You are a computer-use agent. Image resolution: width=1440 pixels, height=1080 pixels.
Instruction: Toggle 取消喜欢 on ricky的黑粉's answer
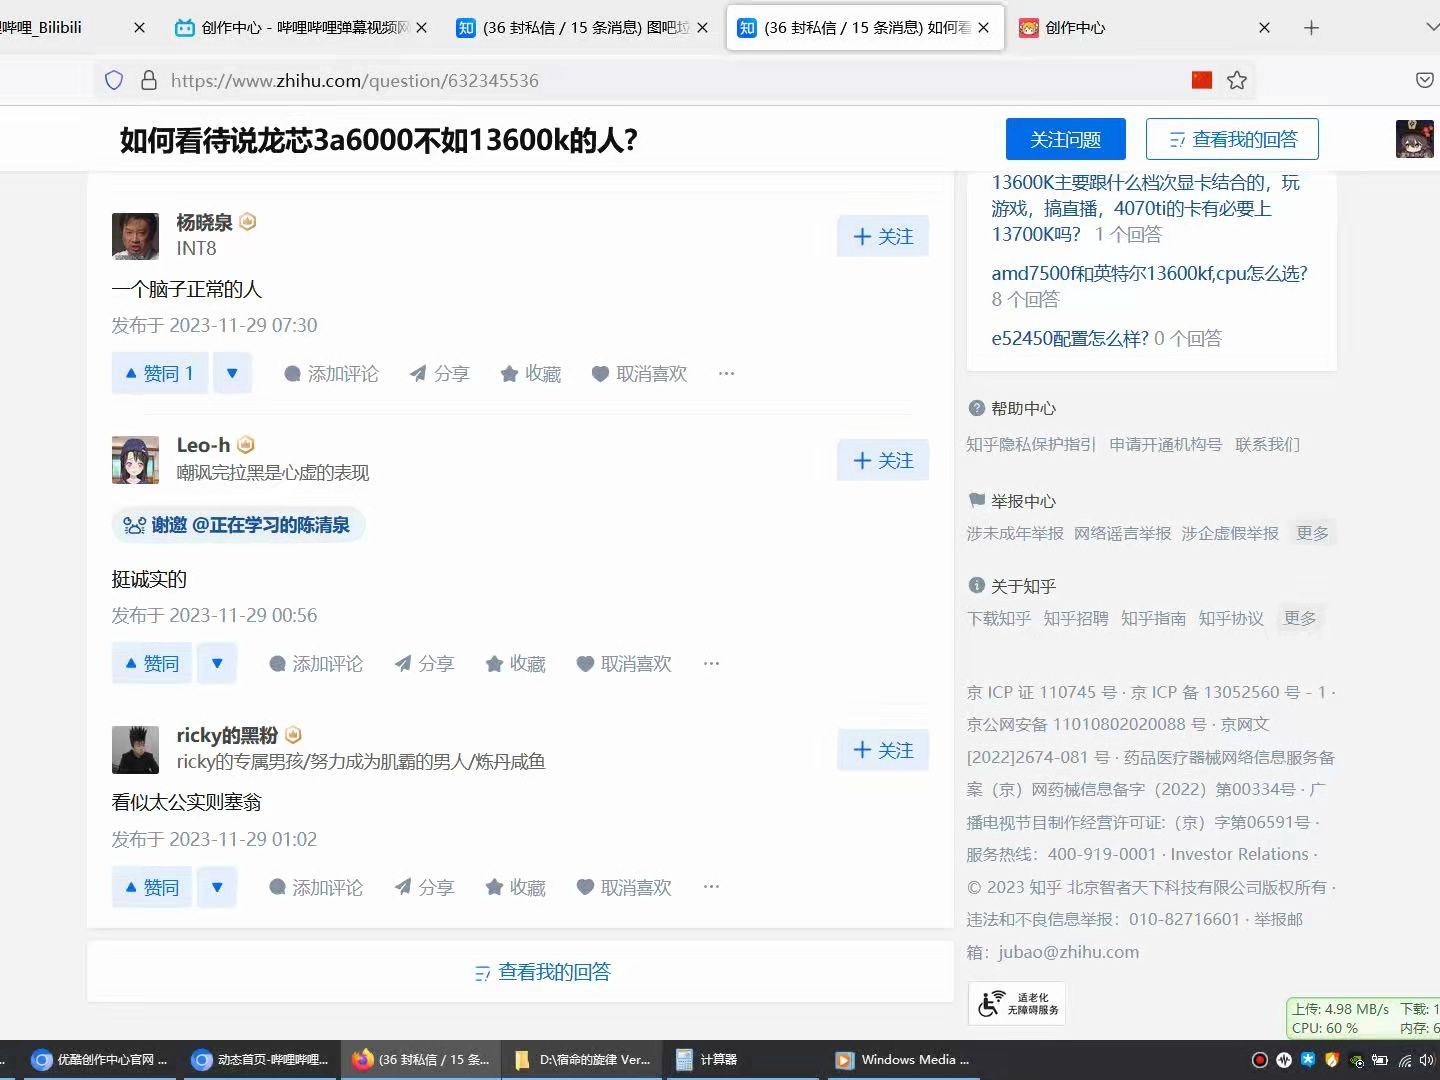[x=624, y=887]
